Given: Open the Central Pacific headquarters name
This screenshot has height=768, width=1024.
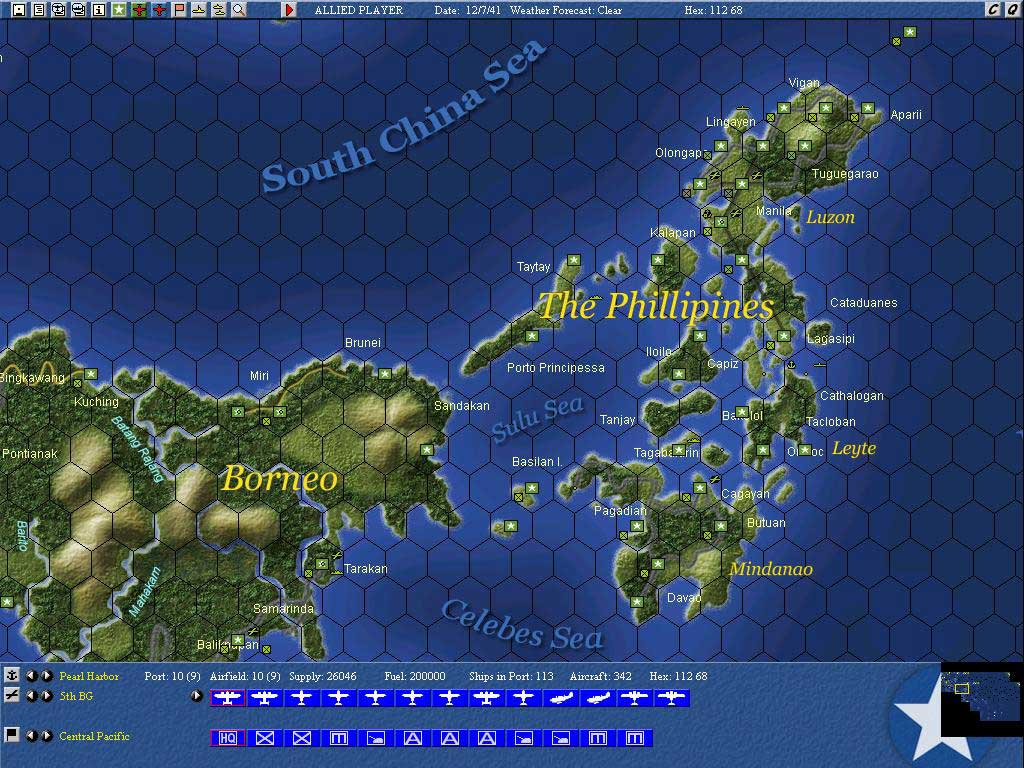Looking at the screenshot, I should pyautogui.click(x=94, y=736).
